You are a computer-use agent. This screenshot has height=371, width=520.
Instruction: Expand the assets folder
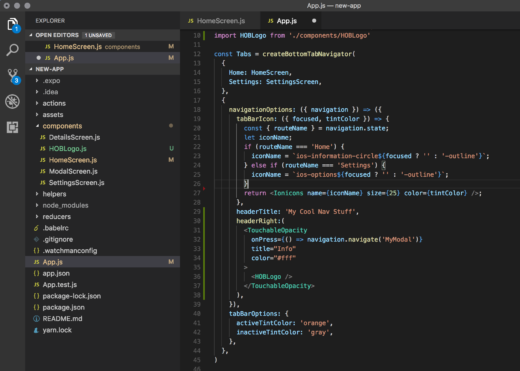coord(37,115)
